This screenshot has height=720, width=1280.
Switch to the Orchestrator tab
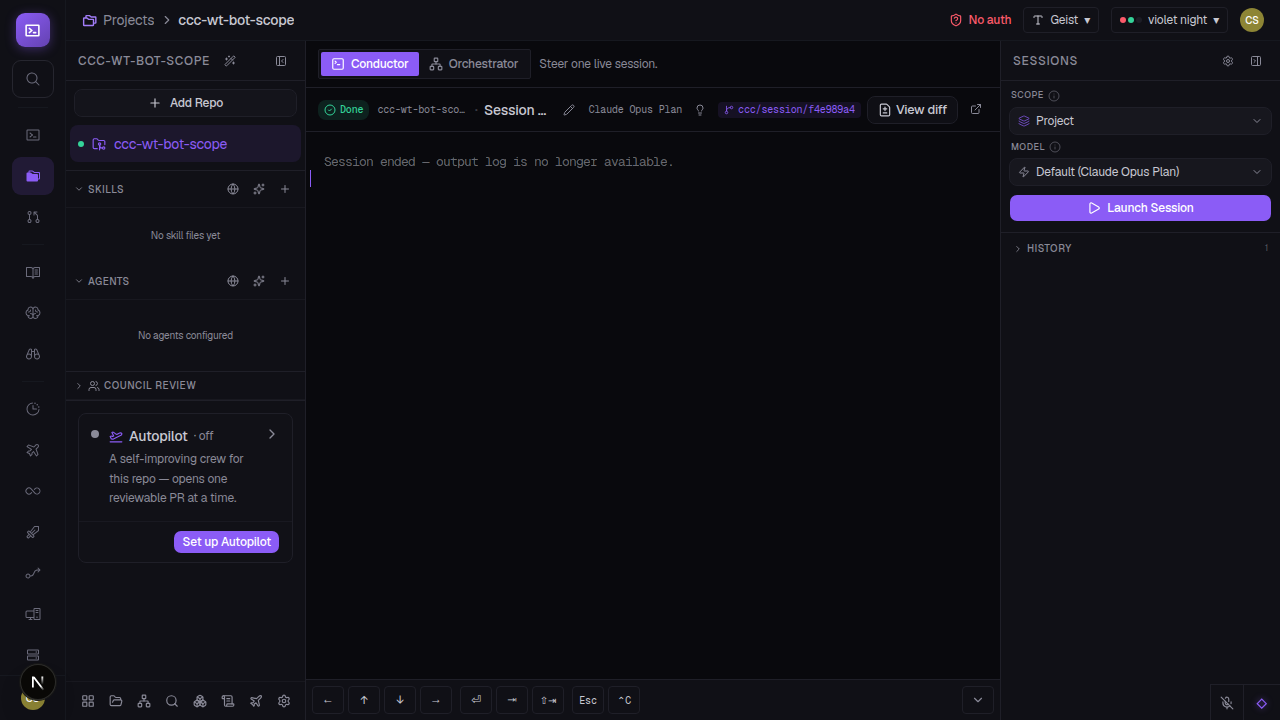[x=474, y=64]
